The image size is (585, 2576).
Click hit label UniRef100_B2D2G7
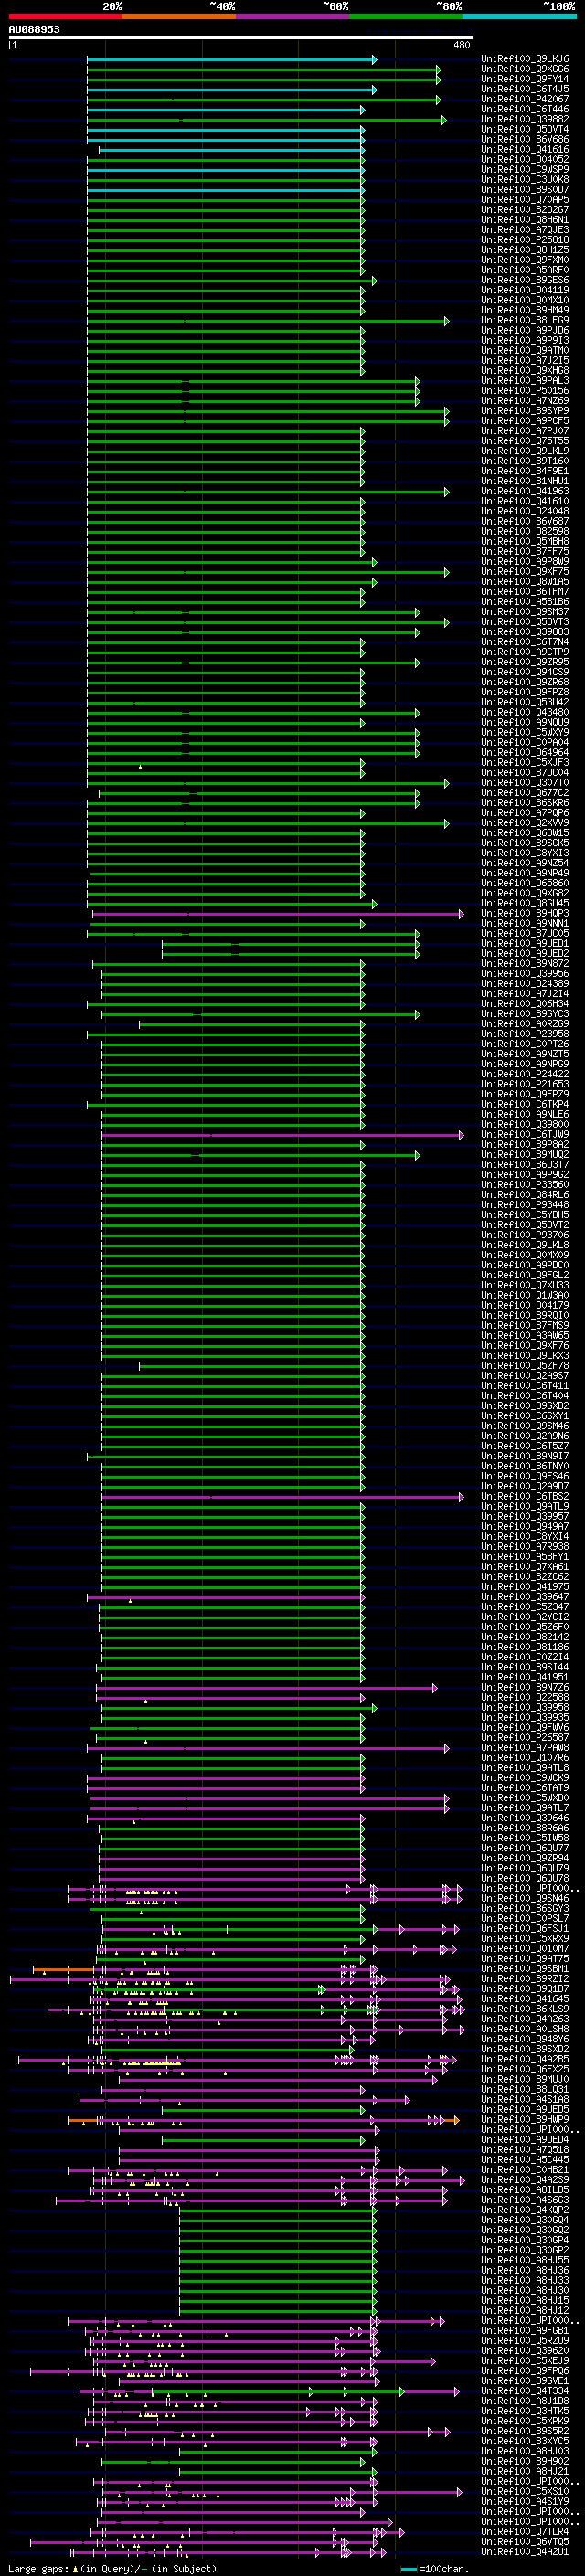tap(525, 210)
